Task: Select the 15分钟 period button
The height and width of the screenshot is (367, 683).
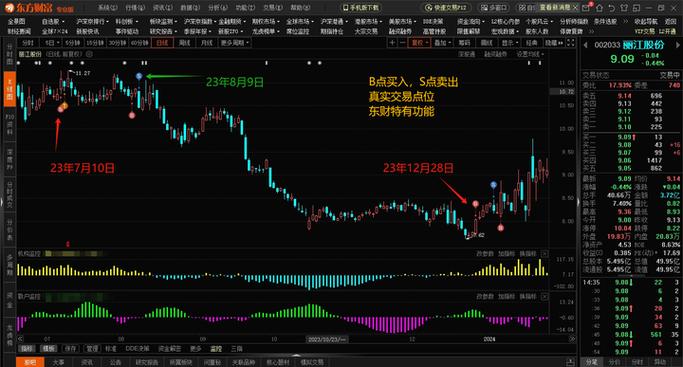Action: pyautogui.click(x=95, y=43)
